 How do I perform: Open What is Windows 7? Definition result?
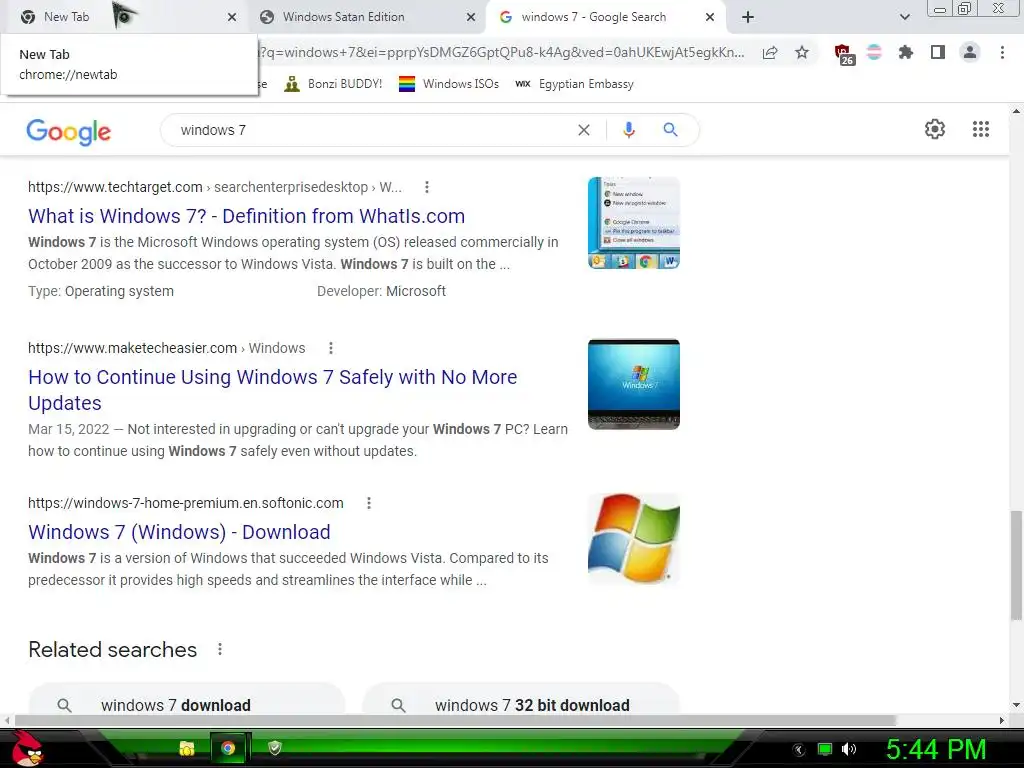tap(246, 216)
